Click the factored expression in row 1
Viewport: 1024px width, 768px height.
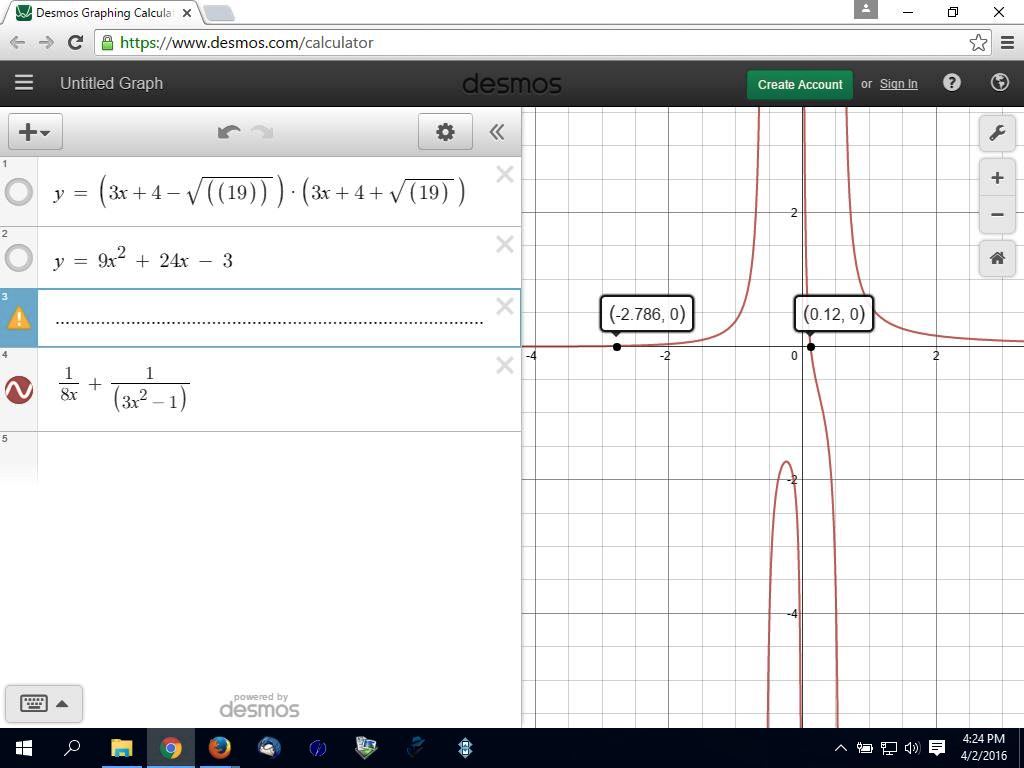pyautogui.click(x=259, y=193)
